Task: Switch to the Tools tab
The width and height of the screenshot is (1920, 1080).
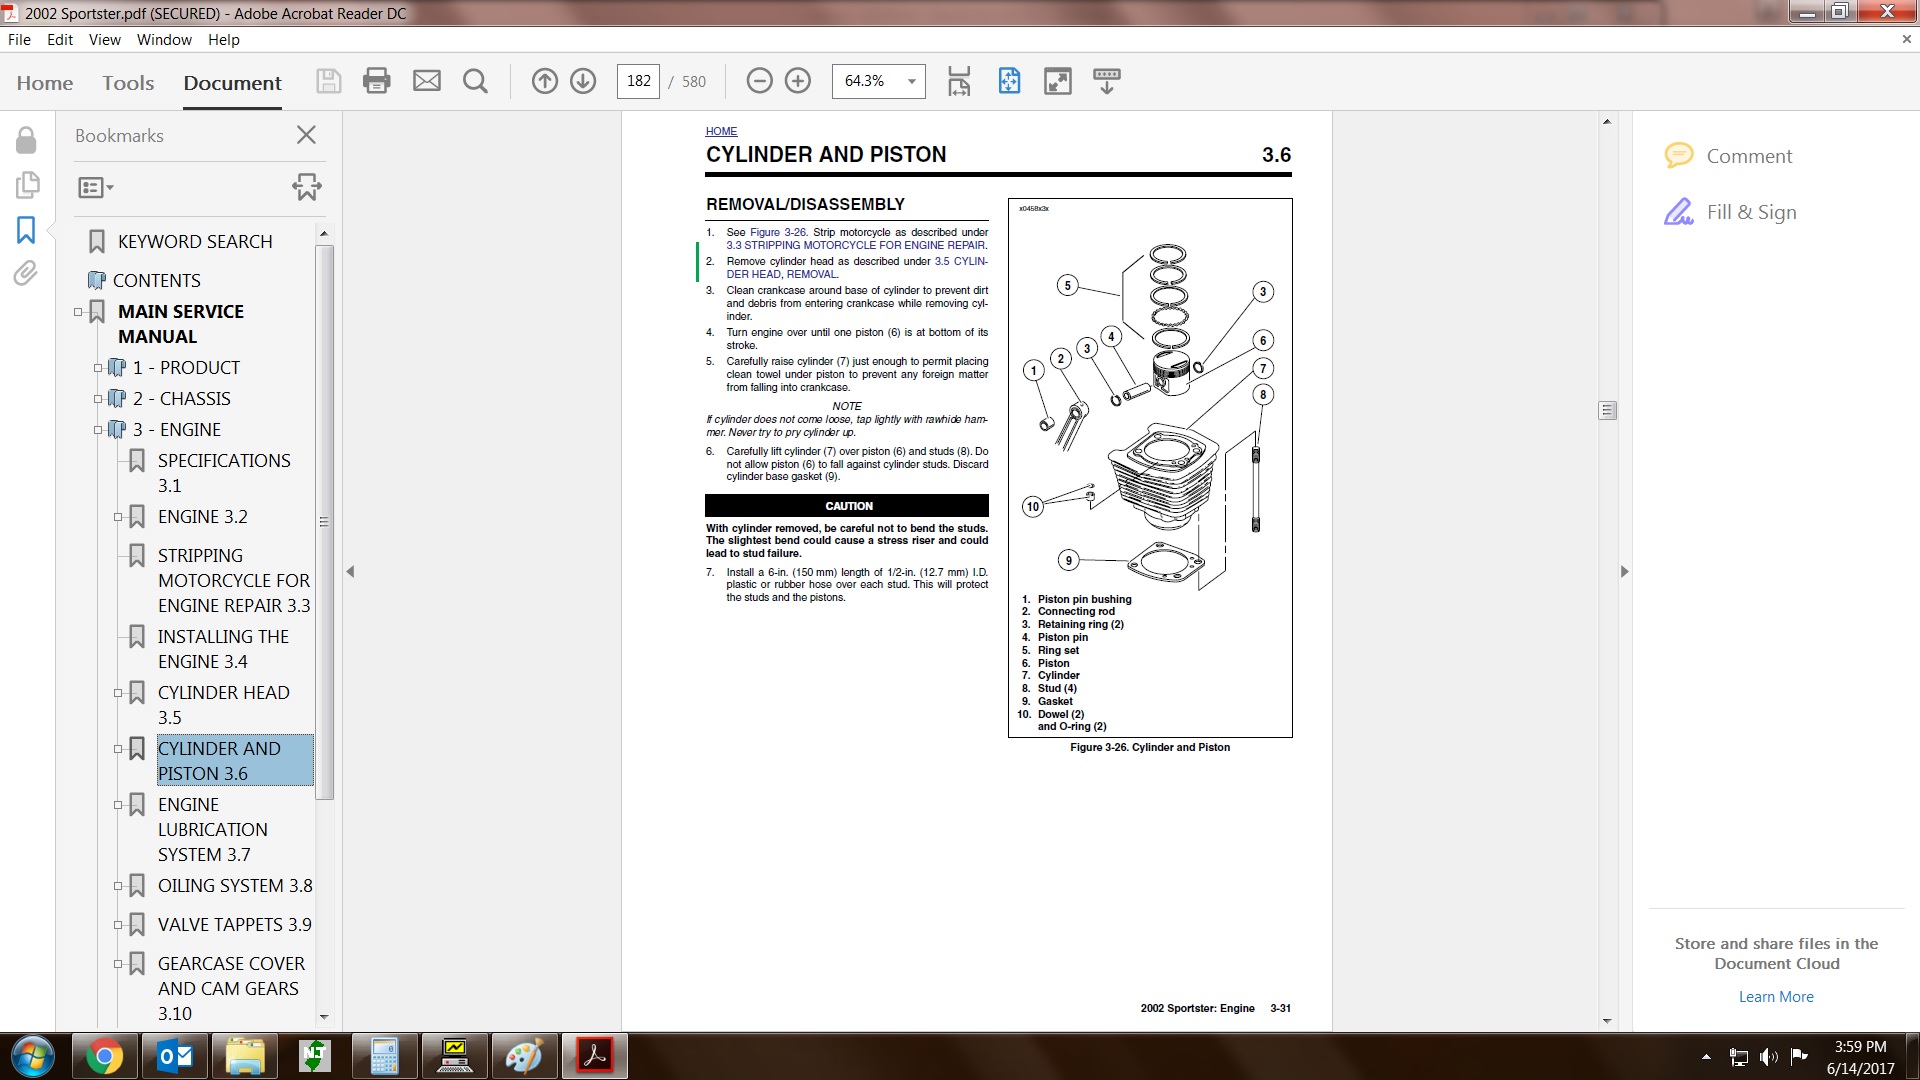Action: (128, 83)
